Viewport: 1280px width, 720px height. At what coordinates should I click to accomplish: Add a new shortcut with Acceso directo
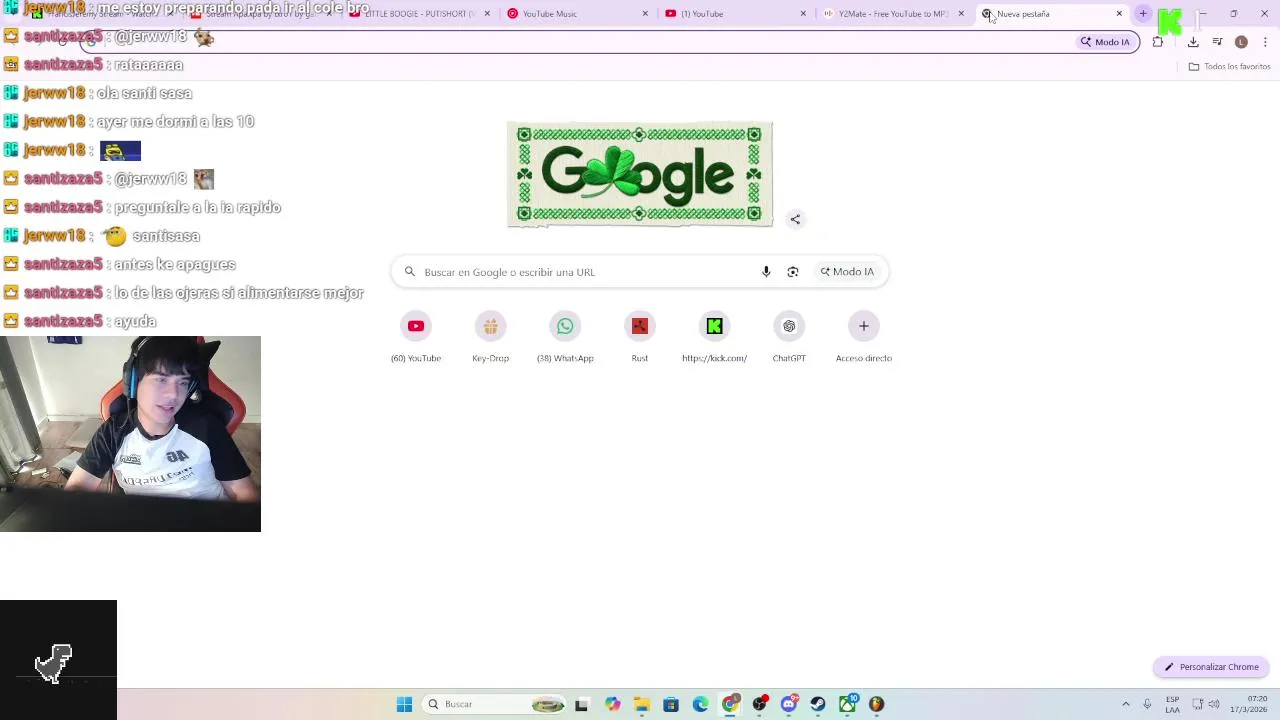[x=864, y=338]
